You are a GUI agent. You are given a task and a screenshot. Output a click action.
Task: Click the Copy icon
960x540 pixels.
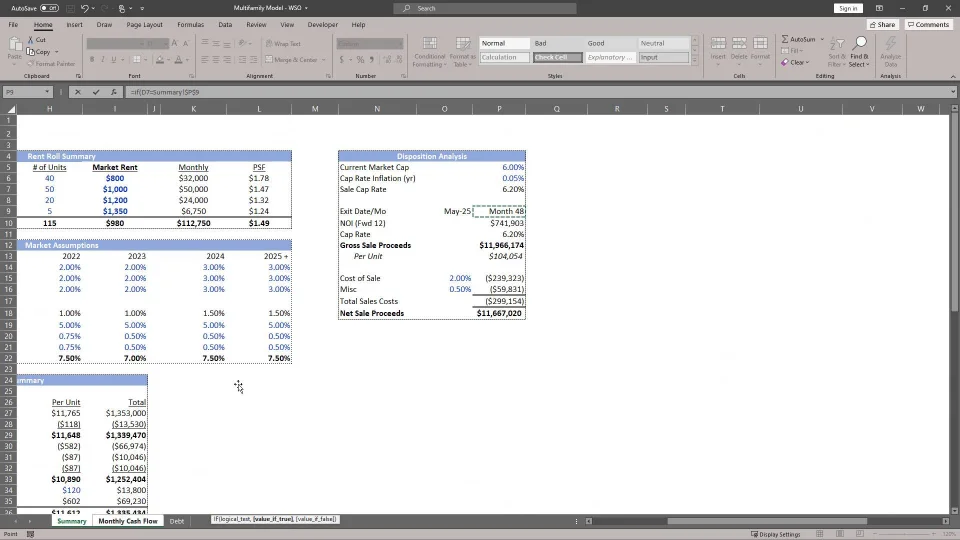click(31, 51)
